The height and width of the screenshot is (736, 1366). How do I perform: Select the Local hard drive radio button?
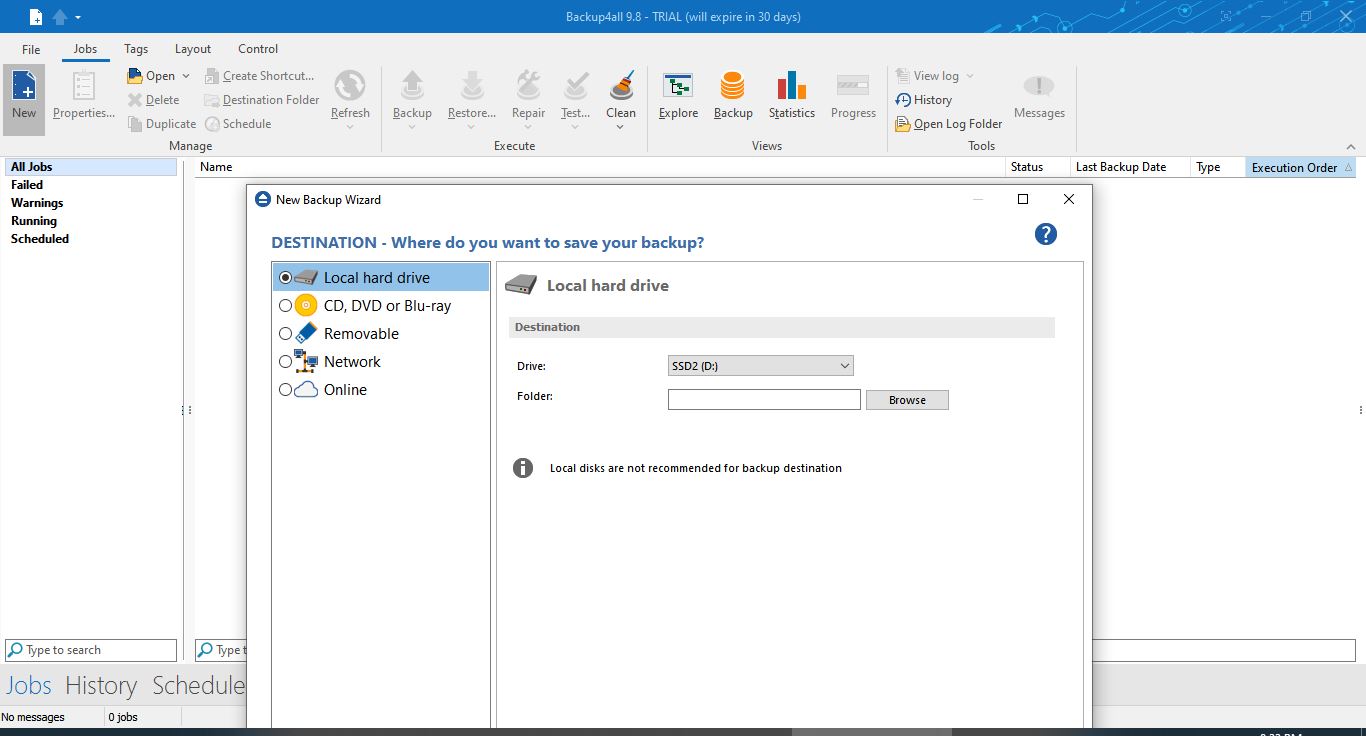tap(286, 278)
